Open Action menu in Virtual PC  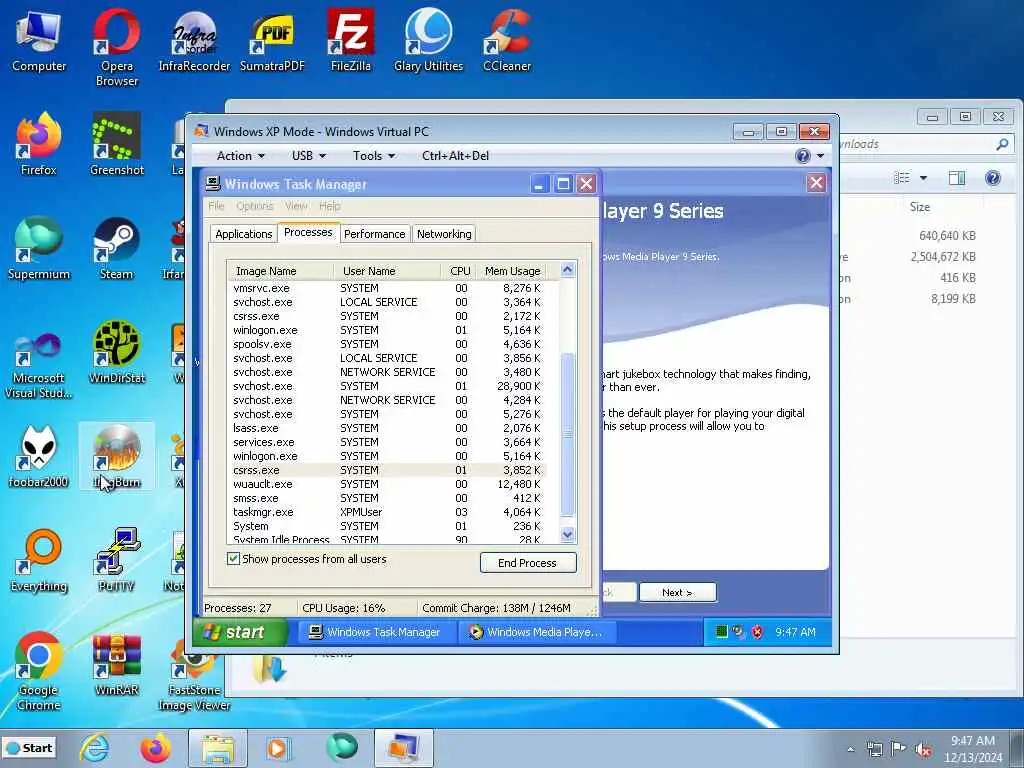click(241, 156)
